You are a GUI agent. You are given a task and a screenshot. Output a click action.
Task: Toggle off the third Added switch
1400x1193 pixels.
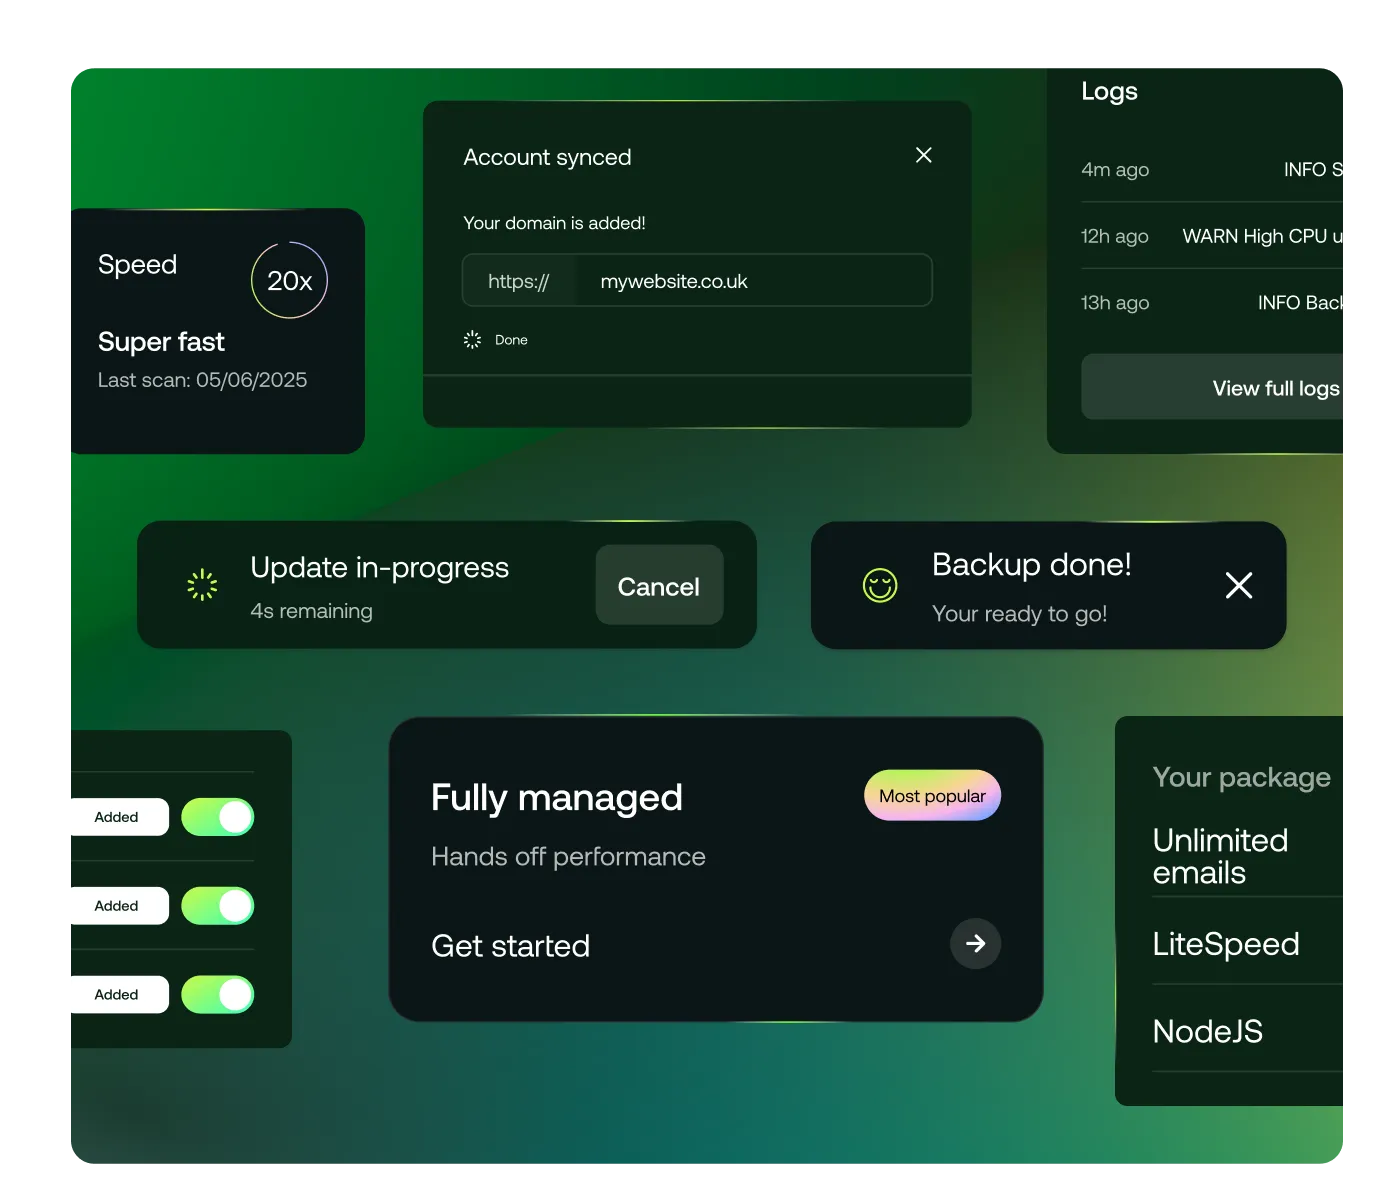coord(218,994)
